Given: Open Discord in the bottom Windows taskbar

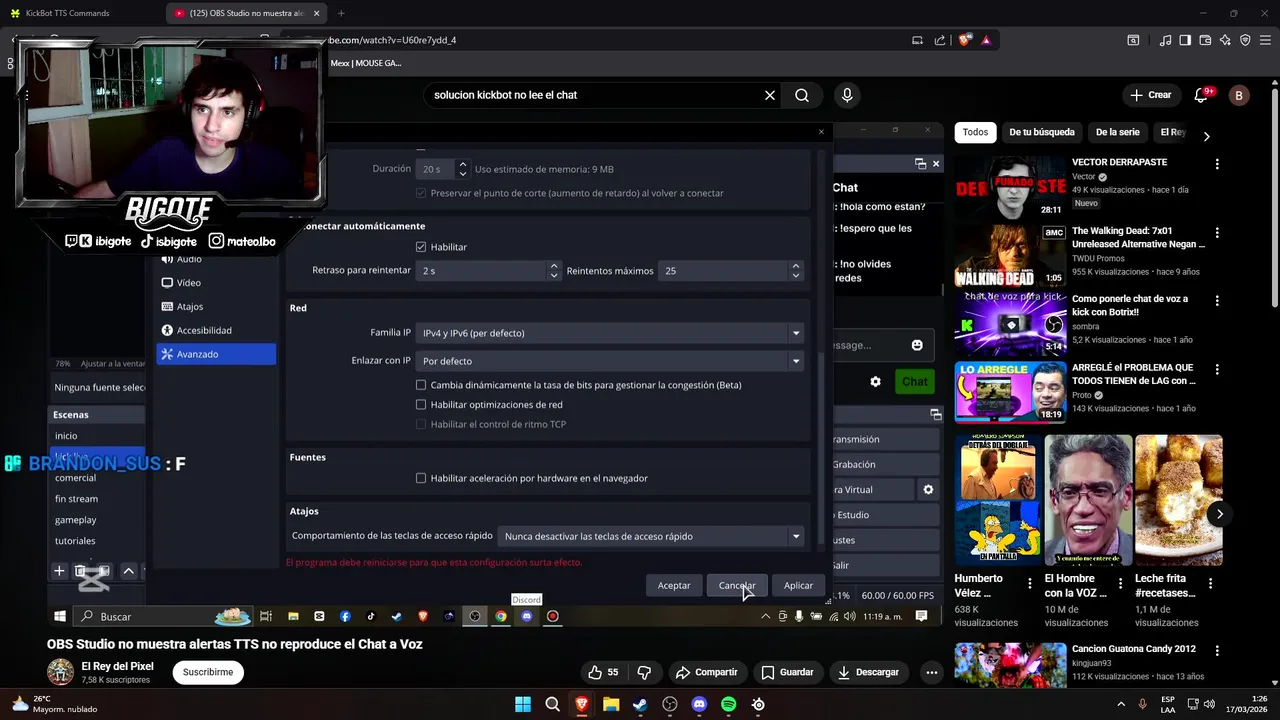Looking at the screenshot, I should click(699, 704).
